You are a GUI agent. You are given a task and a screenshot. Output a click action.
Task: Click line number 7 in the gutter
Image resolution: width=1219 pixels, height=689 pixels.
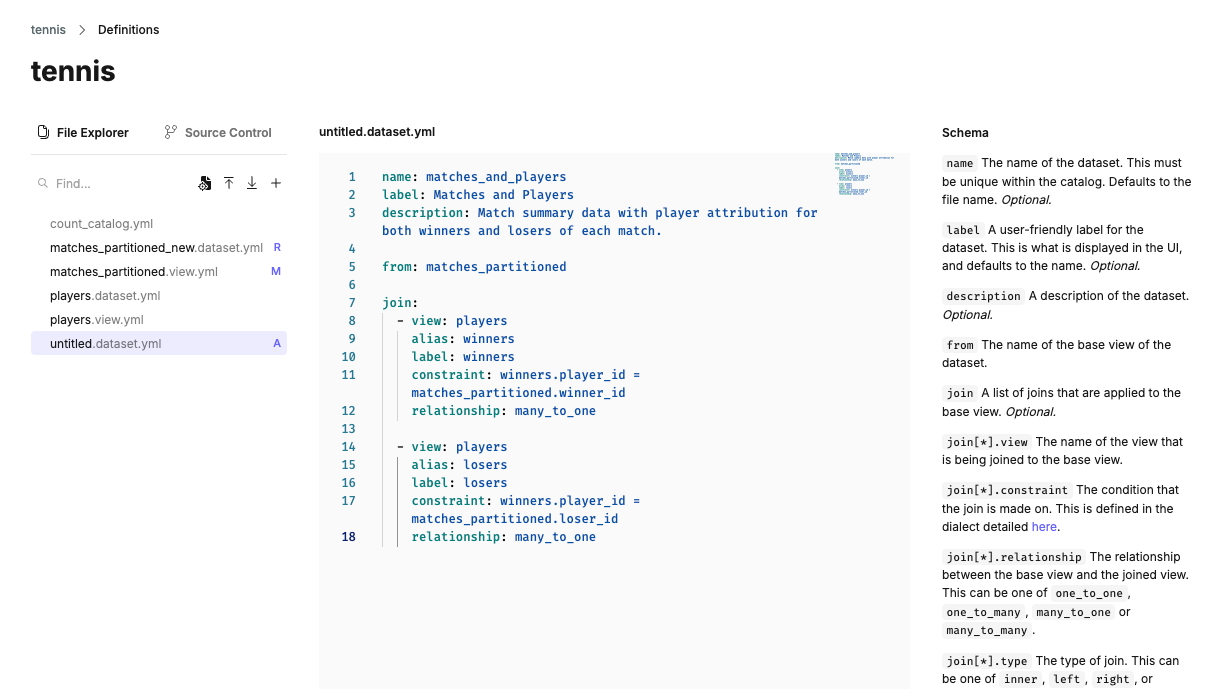352,303
